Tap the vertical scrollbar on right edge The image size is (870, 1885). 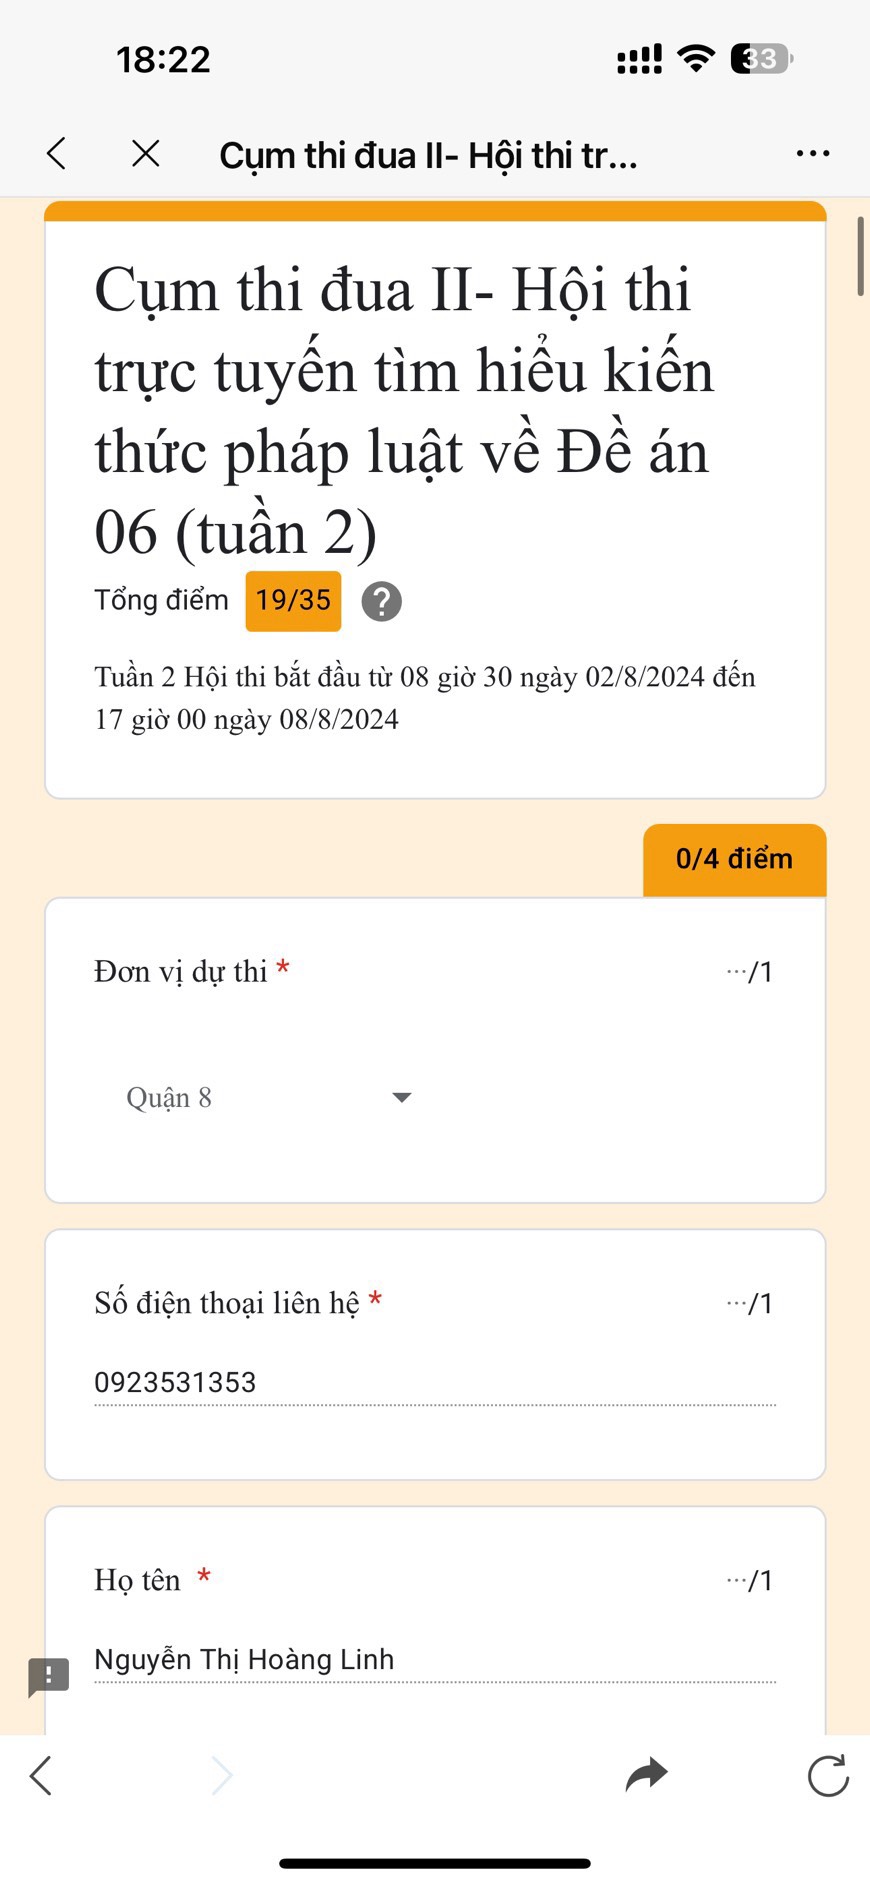click(x=860, y=256)
